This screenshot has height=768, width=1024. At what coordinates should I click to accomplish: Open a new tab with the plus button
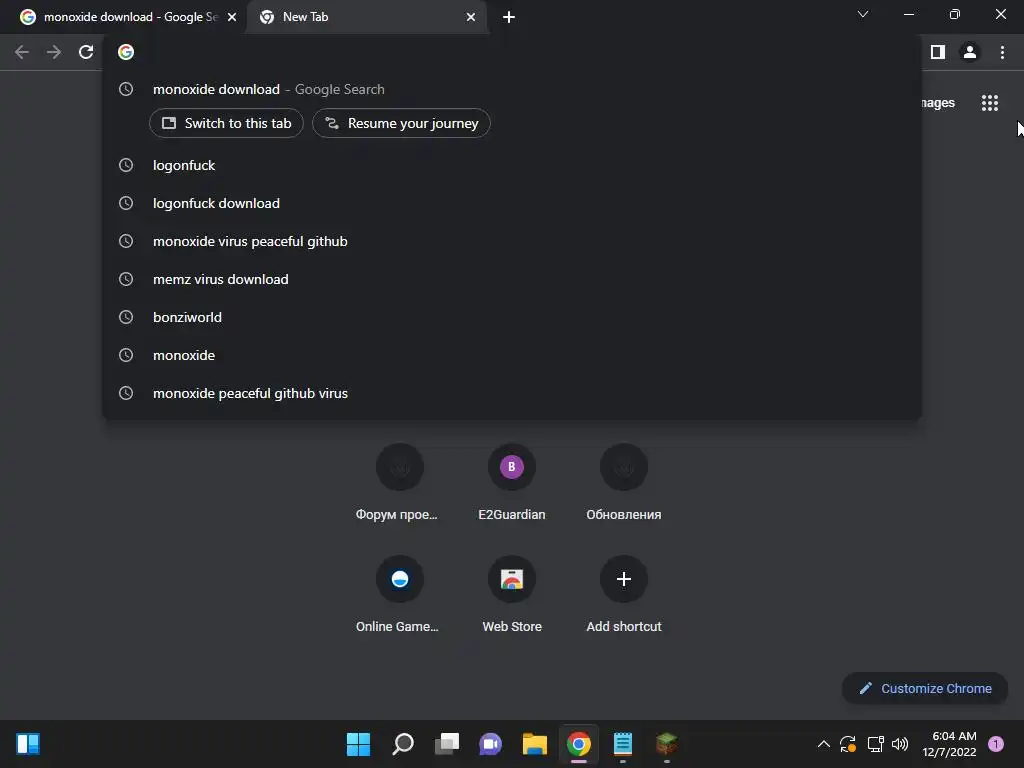[x=509, y=18]
